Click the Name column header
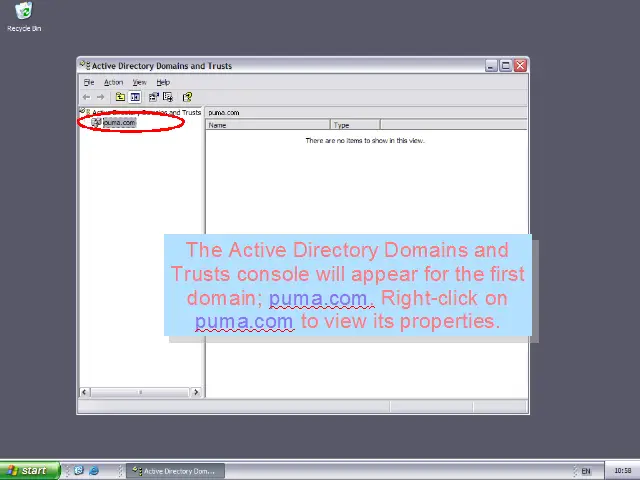Viewport: 640px width, 480px height. point(268,125)
